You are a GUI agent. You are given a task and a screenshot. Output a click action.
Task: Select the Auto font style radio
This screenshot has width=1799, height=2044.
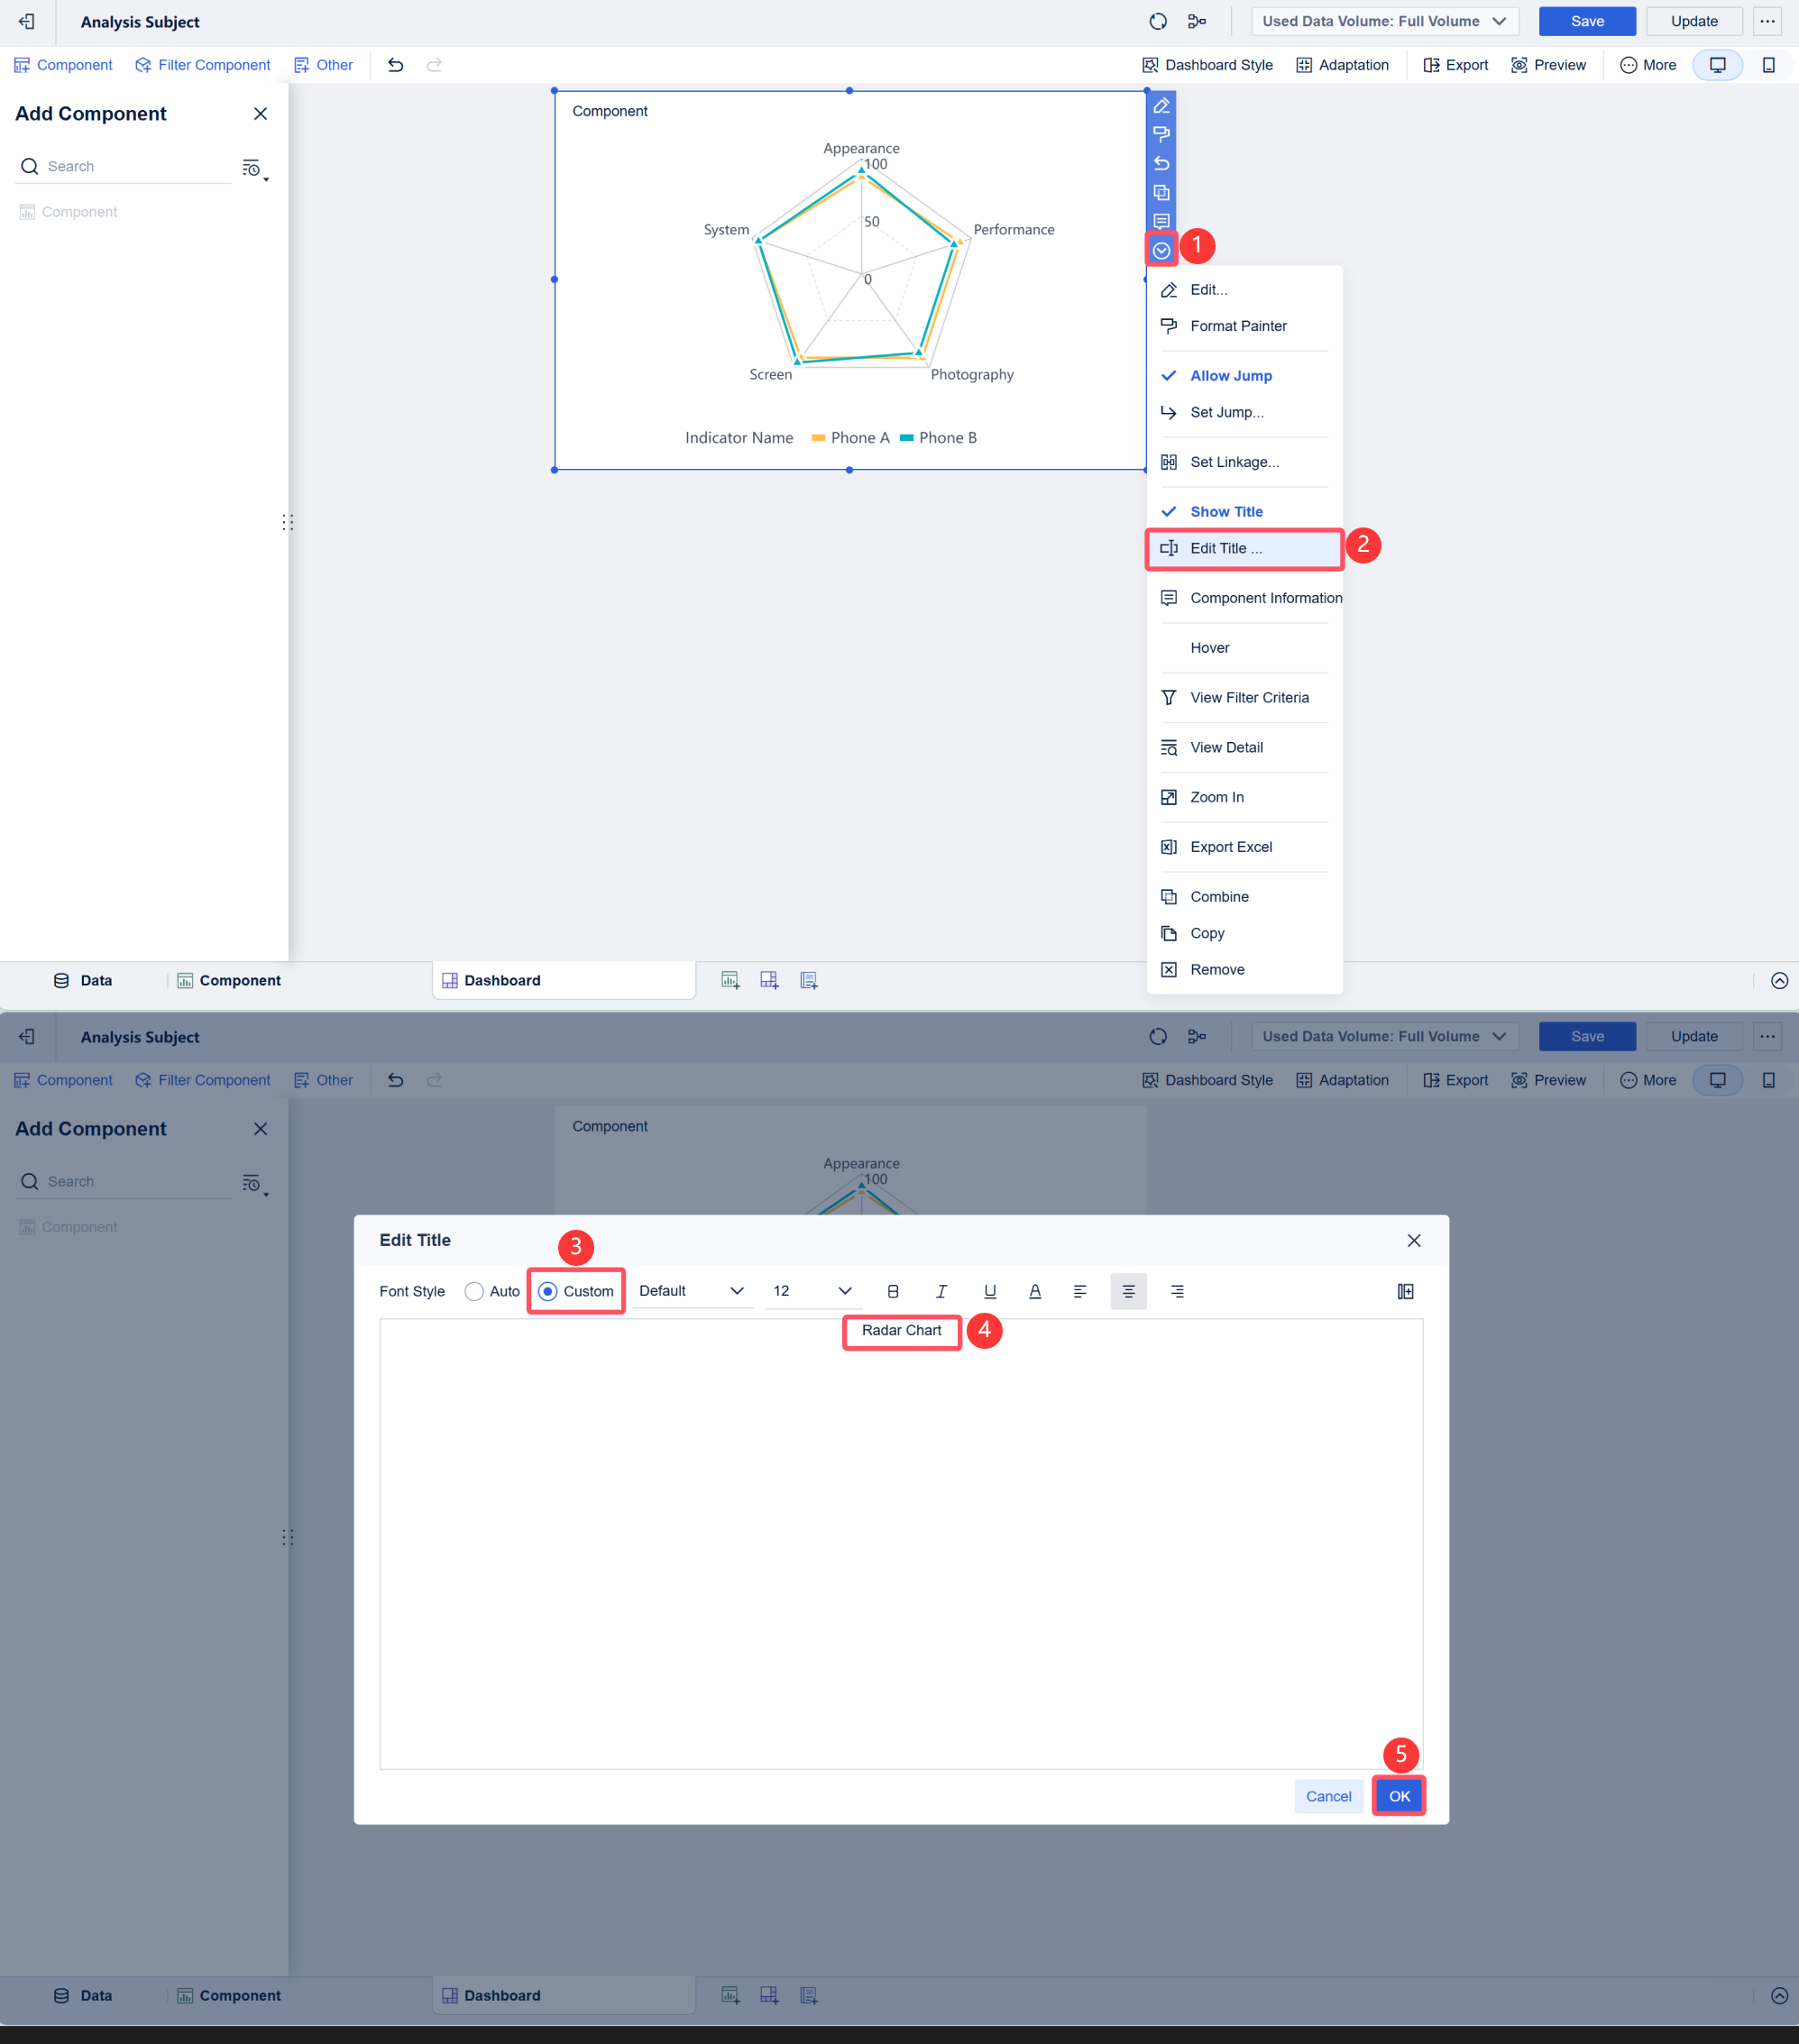[x=474, y=1291]
